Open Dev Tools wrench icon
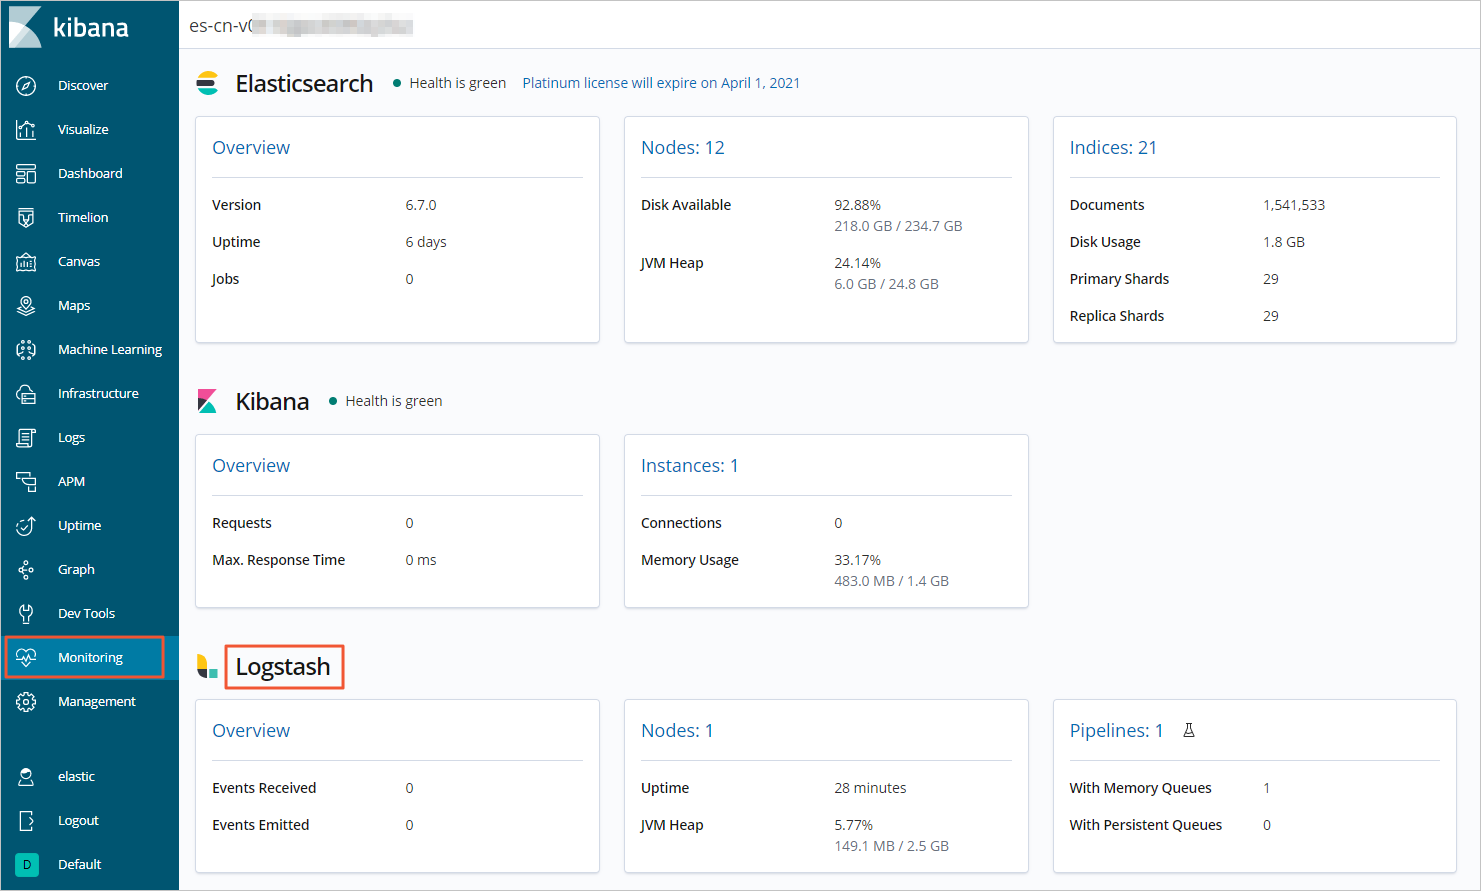Image resolution: width=1481 pixels, height=891 pixels. tap(26, 614)
